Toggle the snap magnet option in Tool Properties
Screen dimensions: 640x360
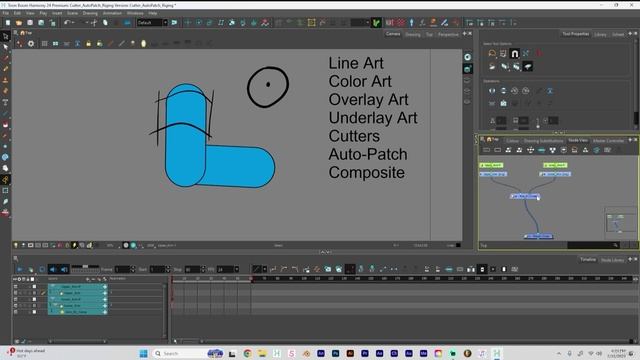coord(515,53)
